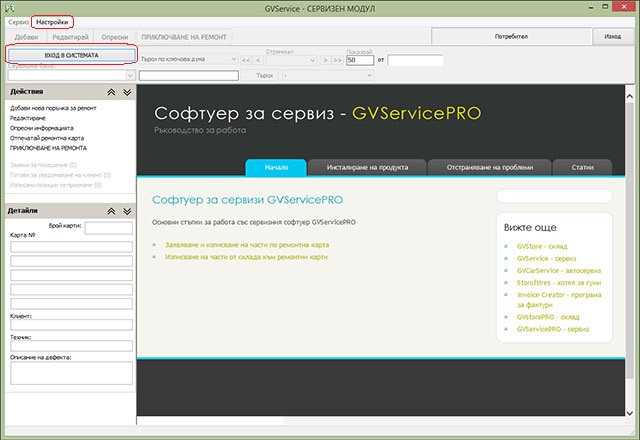
Task: Click the Показвай field with value 50
Action: 360,60
